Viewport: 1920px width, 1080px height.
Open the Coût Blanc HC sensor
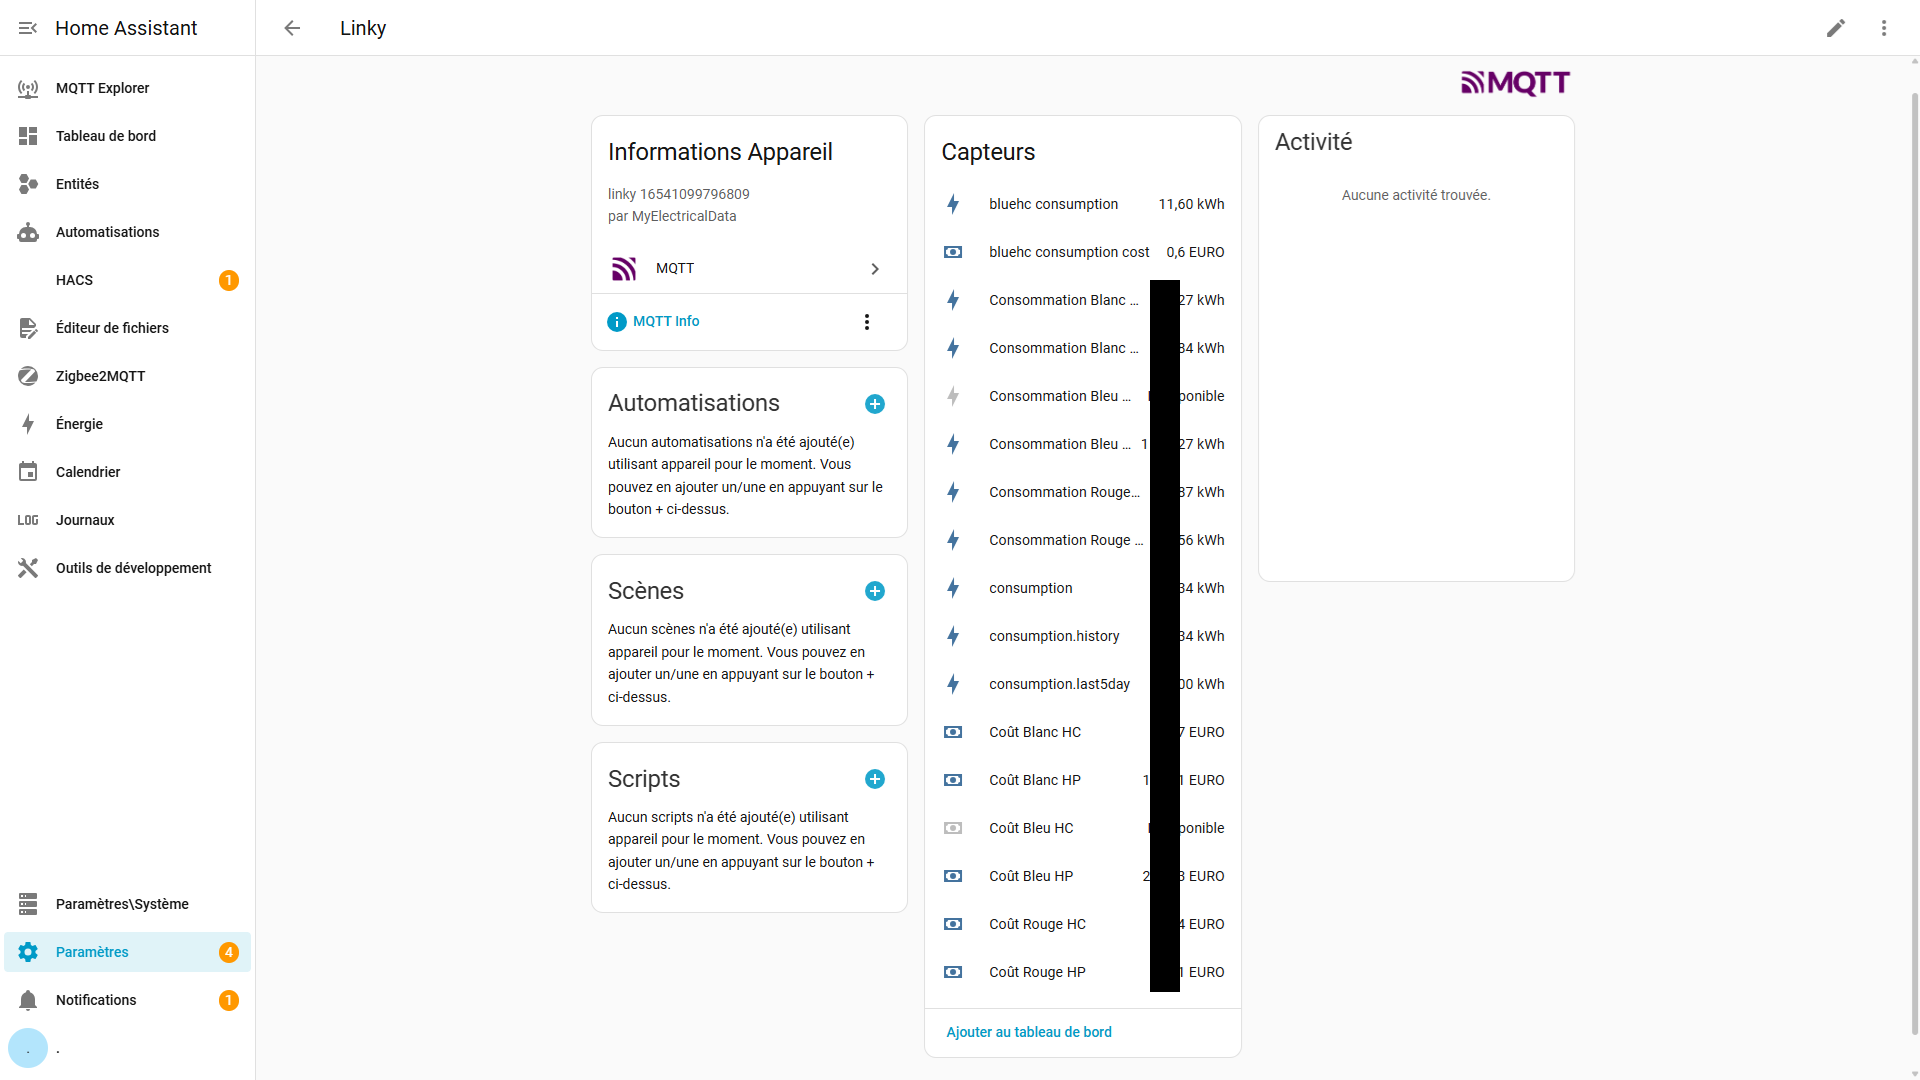coord(1035,732)
